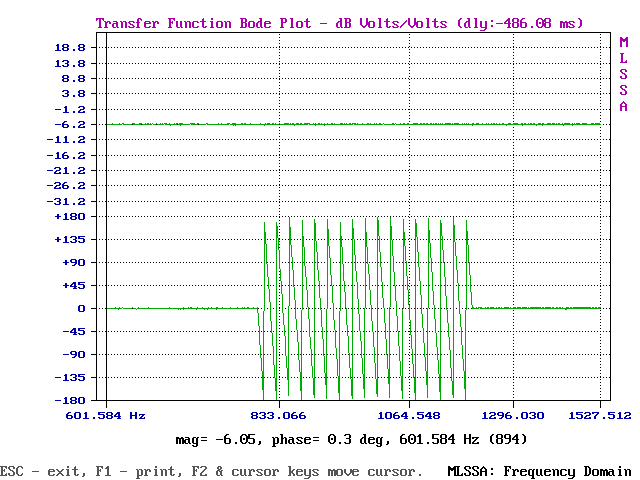Image resolution: width=640 pixels, height=480 pixels.
Task: Click the -16.2 dB axis label
Action: pos(66,156)
